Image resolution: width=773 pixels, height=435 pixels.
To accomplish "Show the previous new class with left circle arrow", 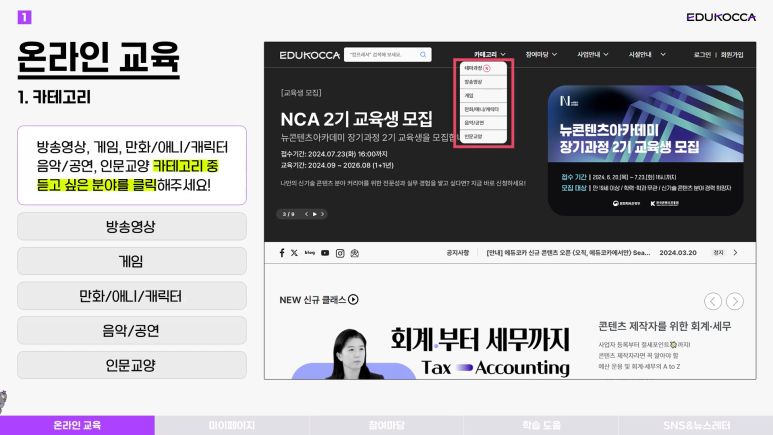I will pyautogui.click(x=713, y=301).
